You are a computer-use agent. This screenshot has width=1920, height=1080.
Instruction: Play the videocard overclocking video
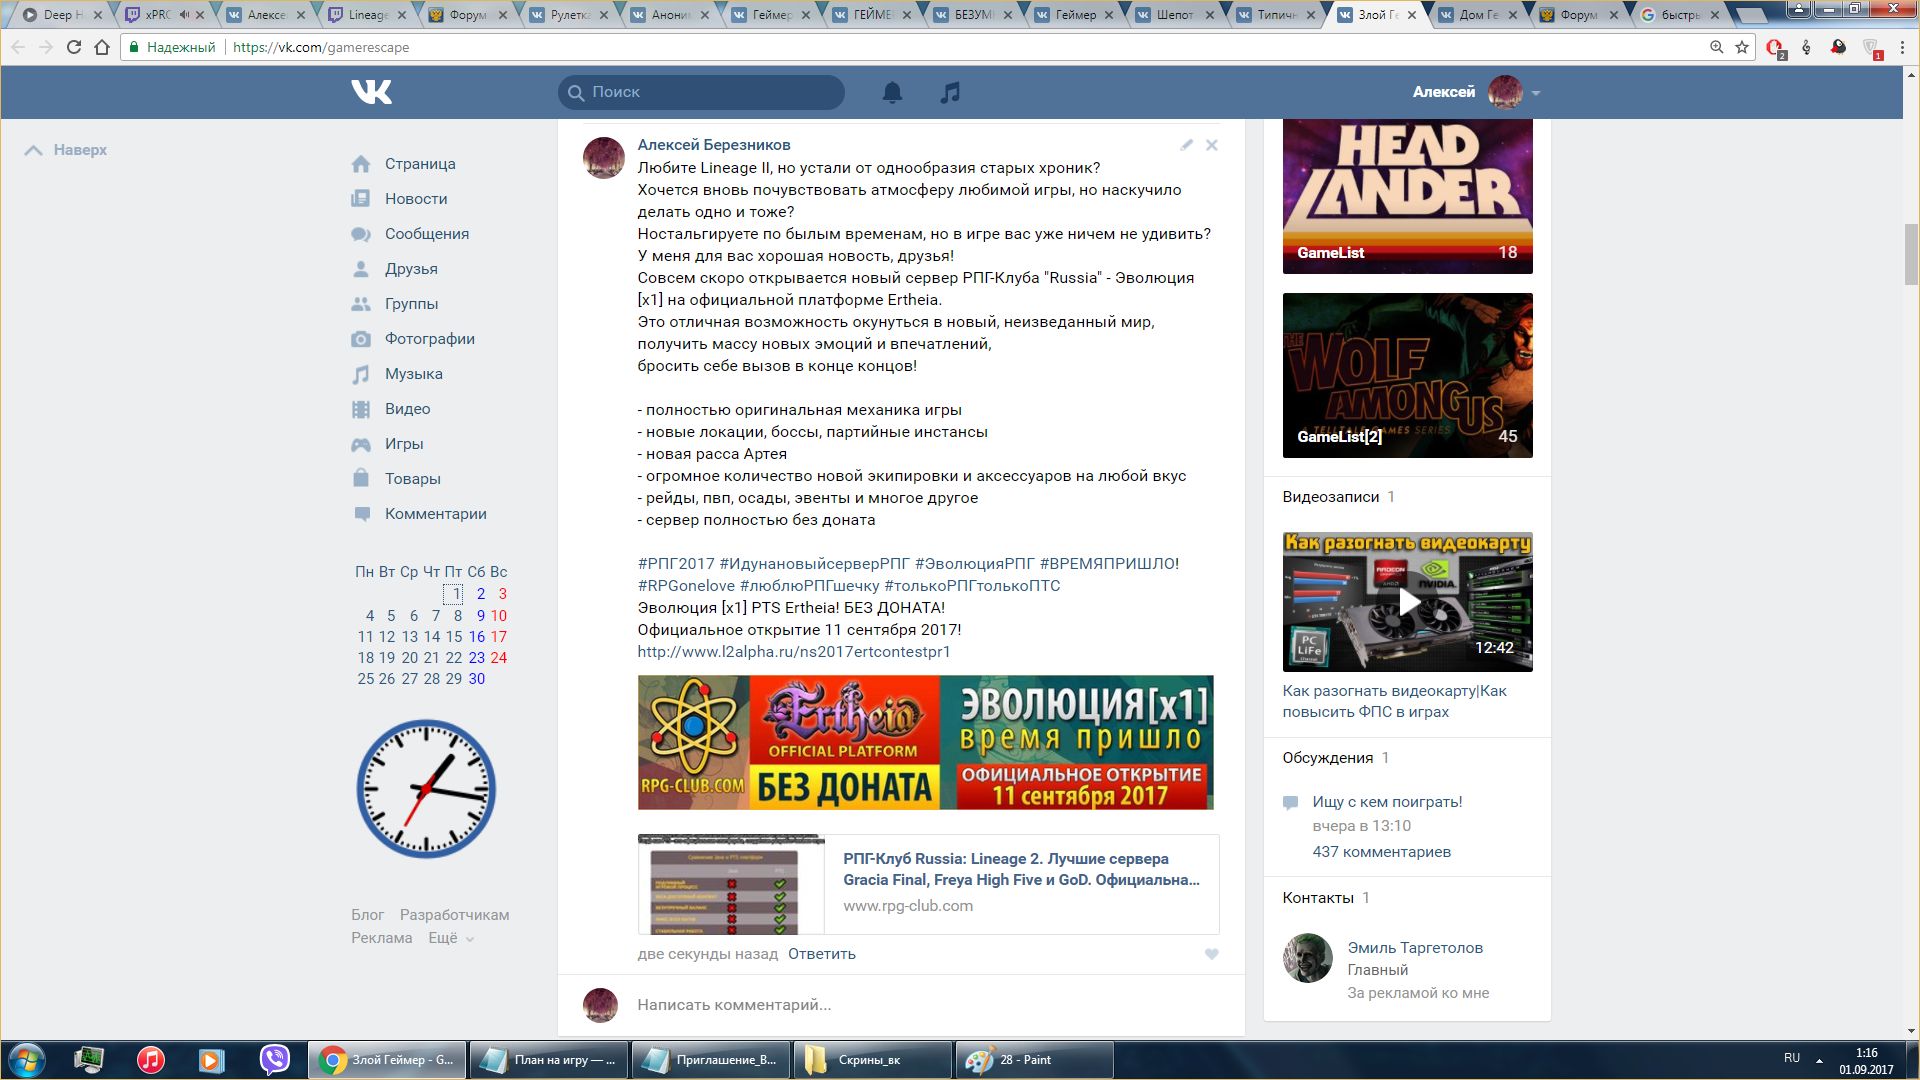point(1407,602)
